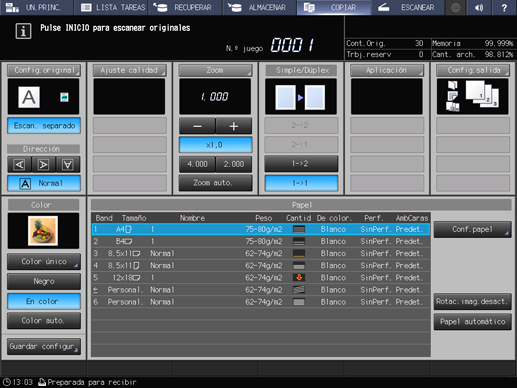Click the original A document preview icon
The image size is (517, 388).
[29, 97]
